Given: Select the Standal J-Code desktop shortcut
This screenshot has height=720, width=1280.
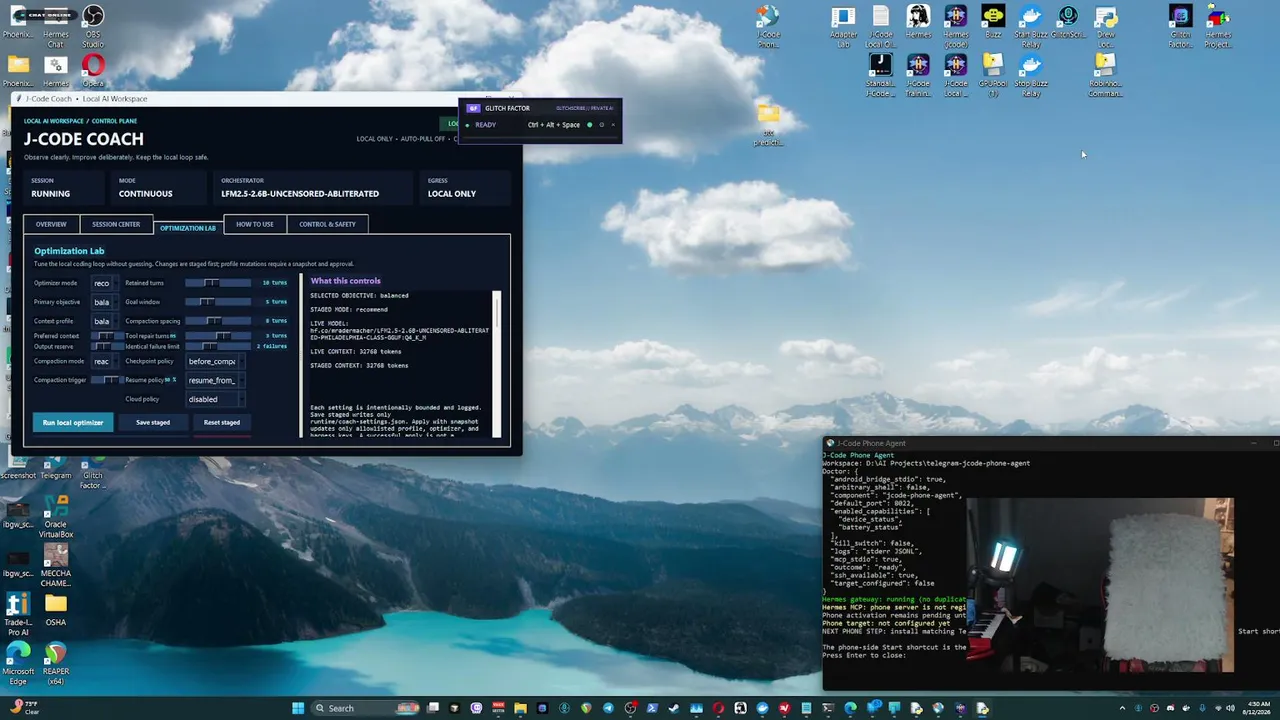Looking at the screenshot, I should tap(880, 75).
